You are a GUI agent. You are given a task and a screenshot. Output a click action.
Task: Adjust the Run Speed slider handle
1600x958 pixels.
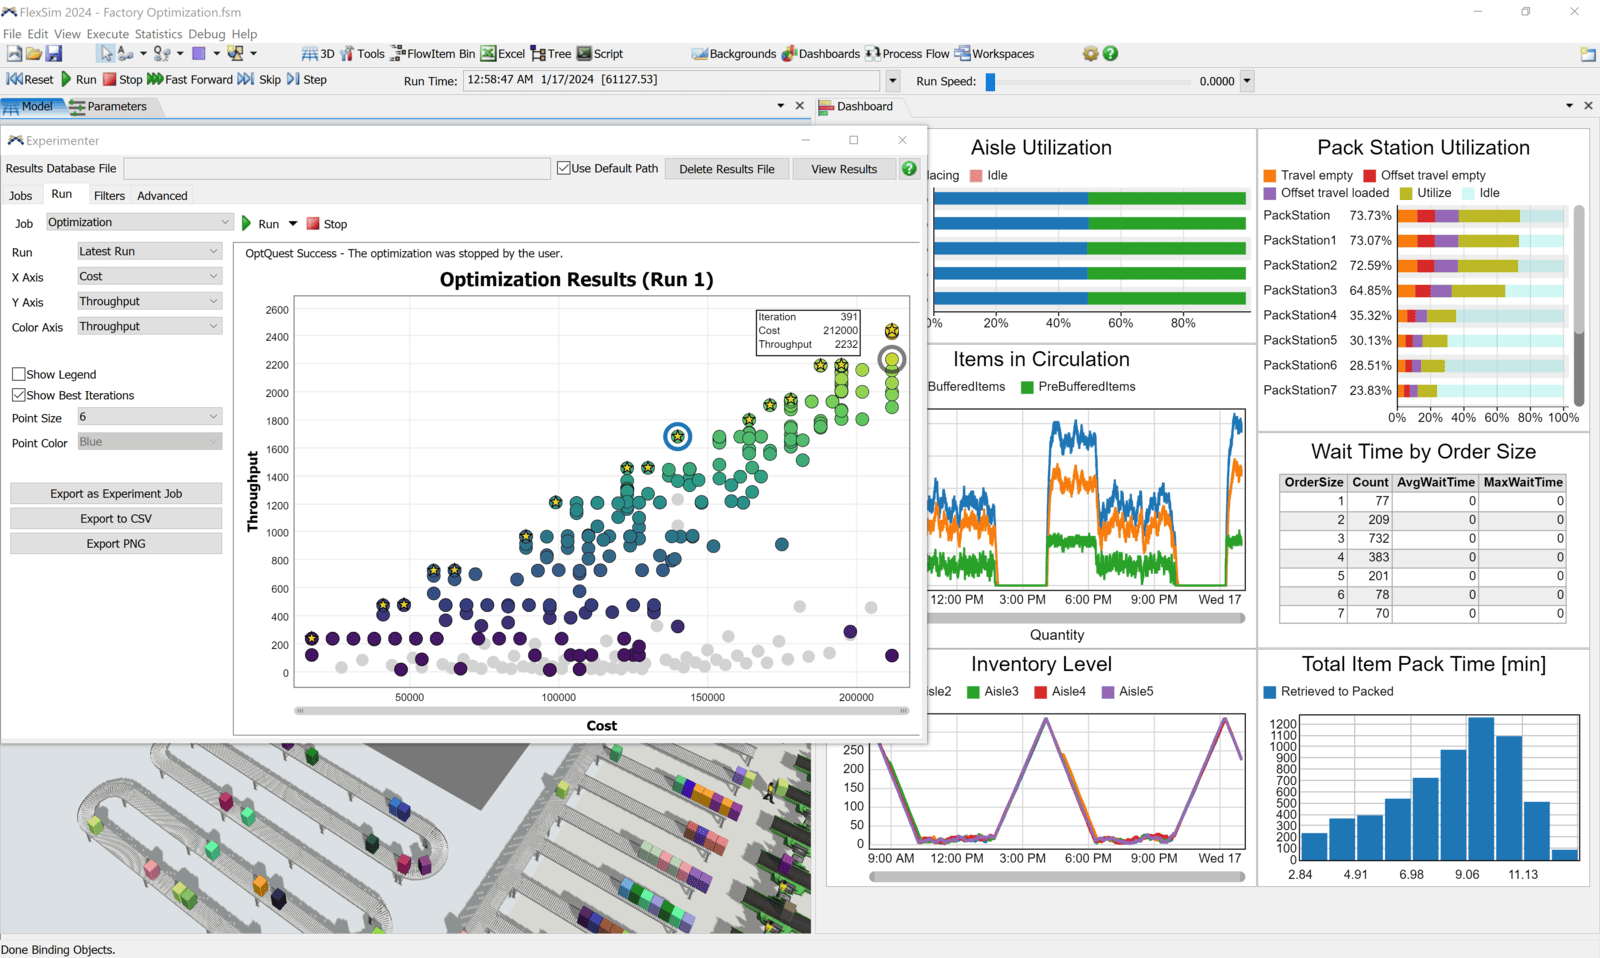click(x=990, y=82)
